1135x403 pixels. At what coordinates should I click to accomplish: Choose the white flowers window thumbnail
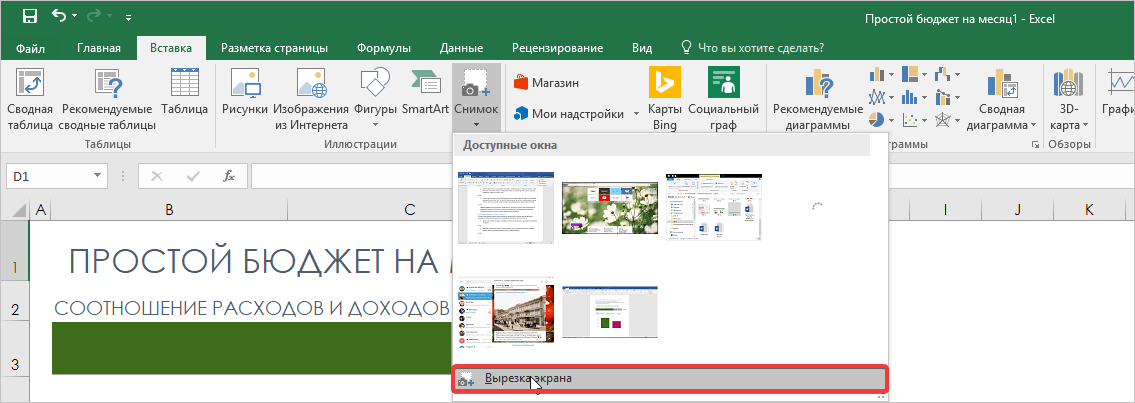click(x=609, y=208)
